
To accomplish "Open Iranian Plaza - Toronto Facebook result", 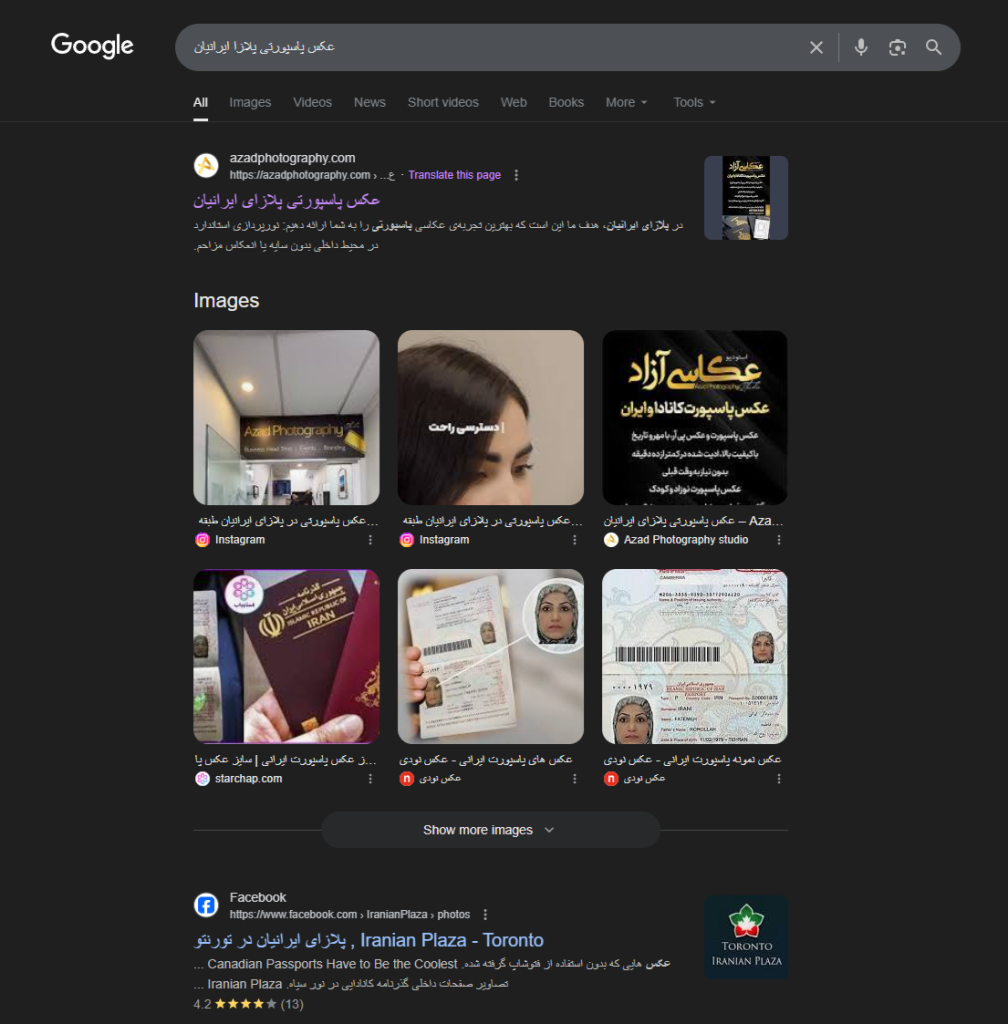I will (369, 940).
